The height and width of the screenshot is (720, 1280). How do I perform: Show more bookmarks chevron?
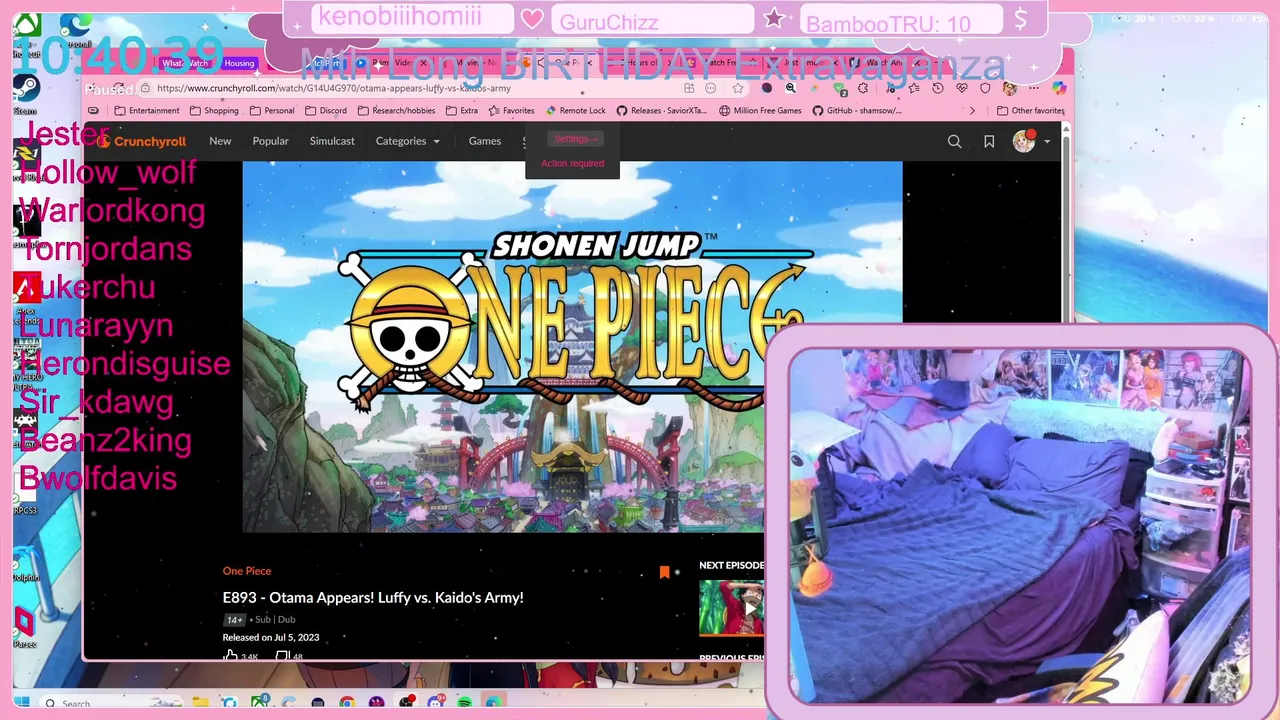972,111
